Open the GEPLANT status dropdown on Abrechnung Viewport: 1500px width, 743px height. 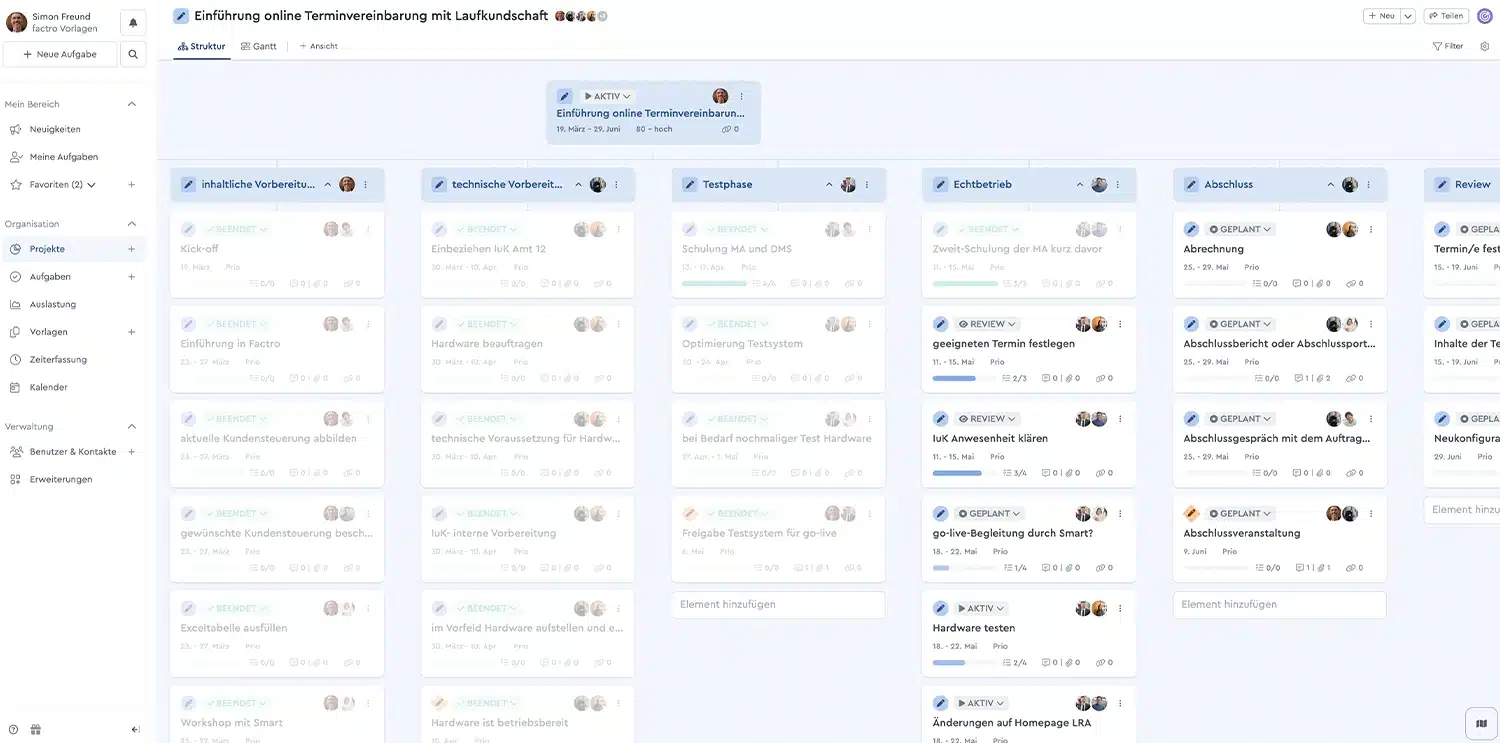[1239, 228]
